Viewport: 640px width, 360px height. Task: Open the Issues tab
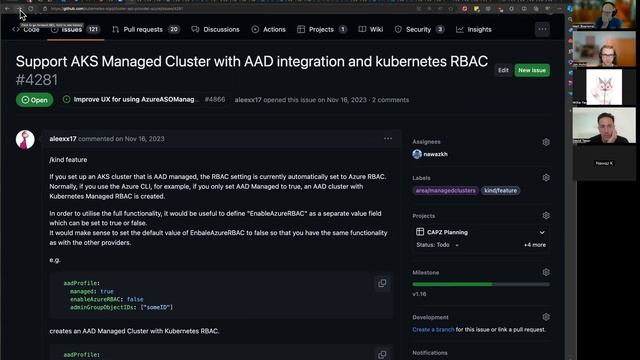tap(76, 29)
